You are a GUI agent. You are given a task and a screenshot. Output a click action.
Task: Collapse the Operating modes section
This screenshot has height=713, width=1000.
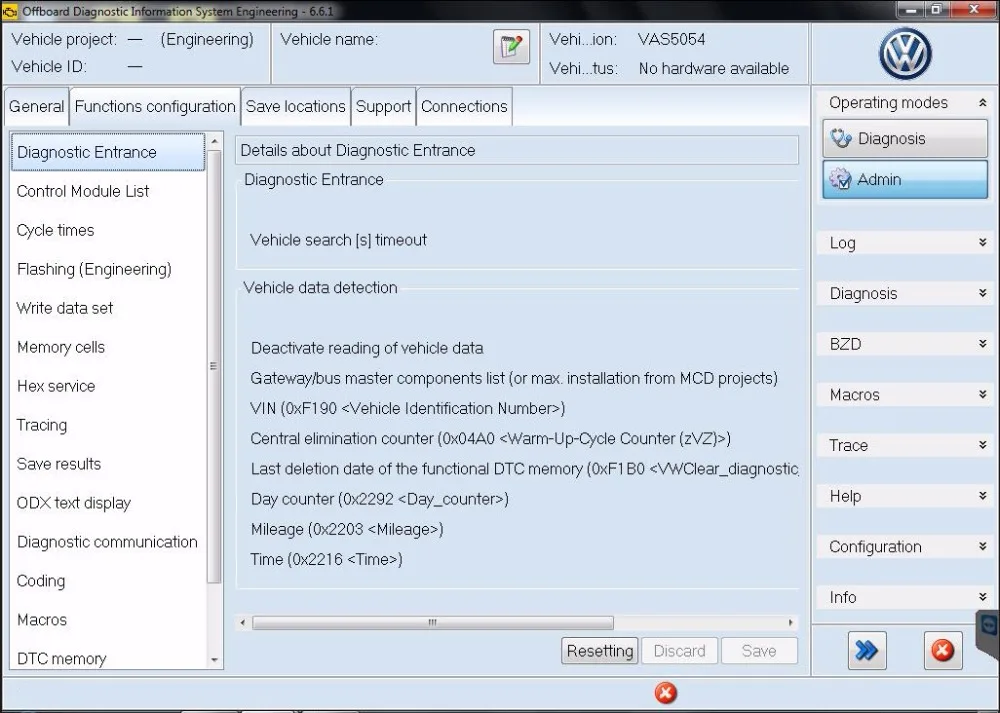point(982,103)
